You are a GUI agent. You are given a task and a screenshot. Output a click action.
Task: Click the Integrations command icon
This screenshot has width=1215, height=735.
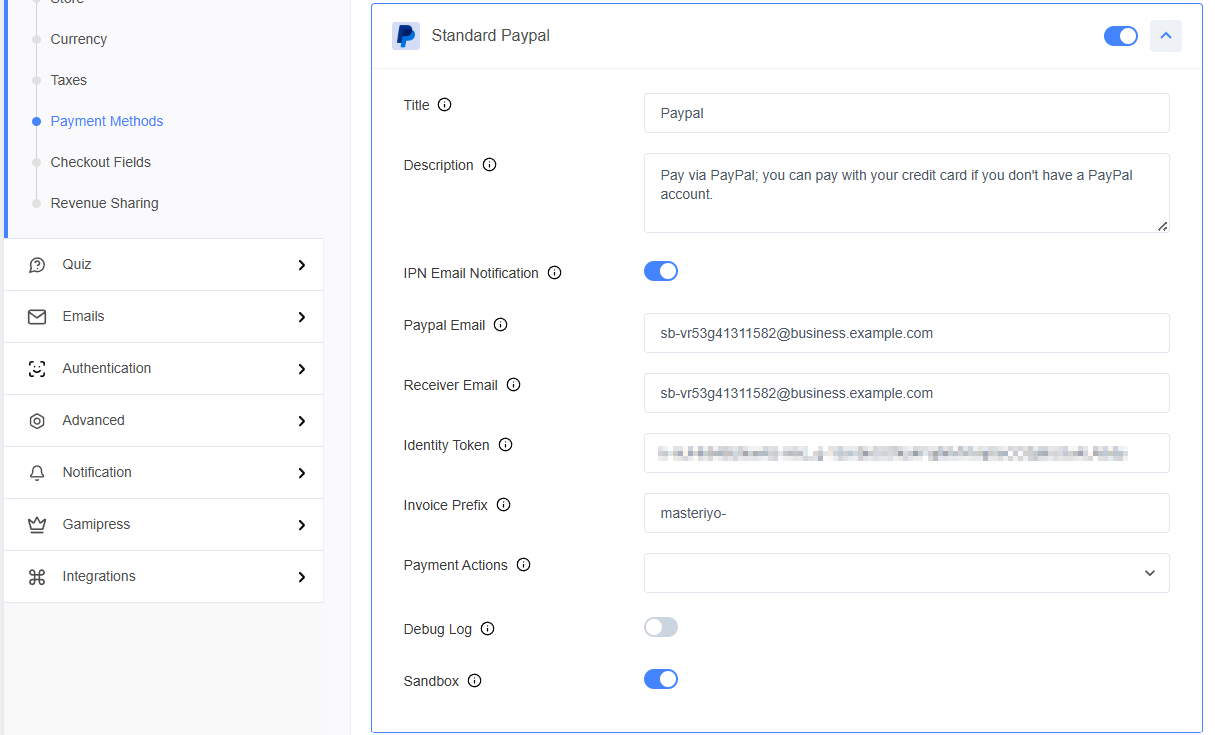coord(37,577)
